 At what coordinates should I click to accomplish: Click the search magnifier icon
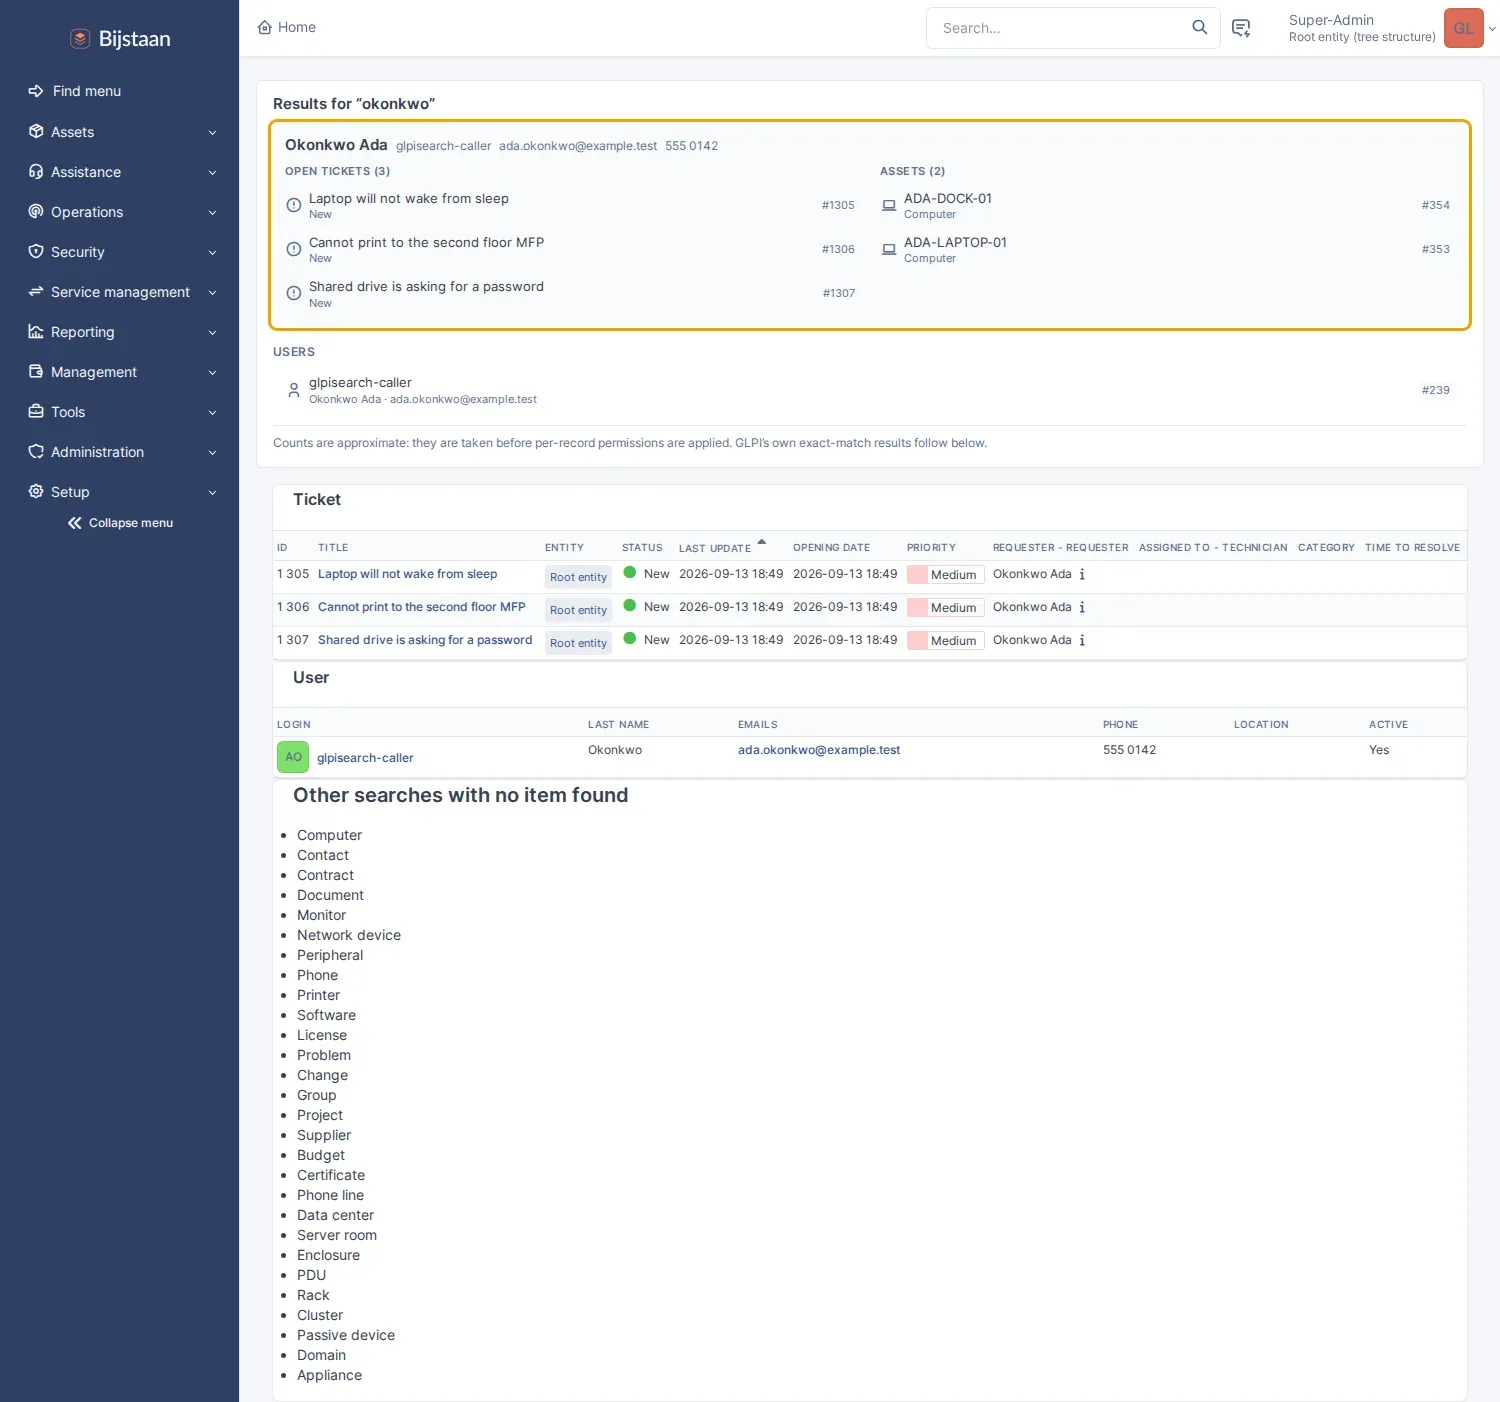click(1199, 27)
